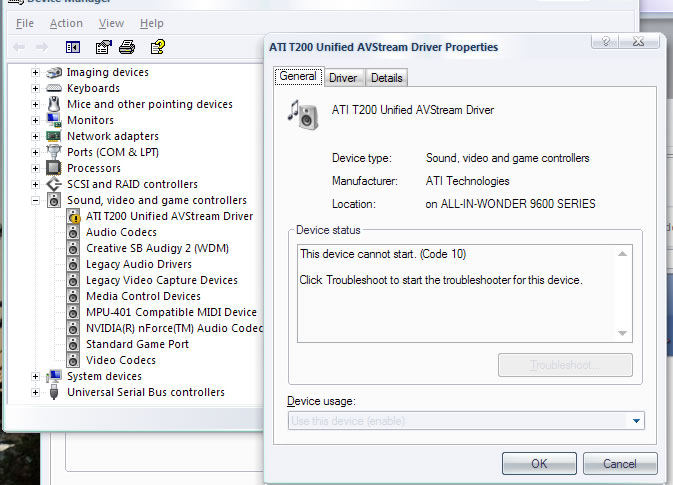Expand the Processors node
This screenshot has width=673, height=485.
(x=36, y=168)
